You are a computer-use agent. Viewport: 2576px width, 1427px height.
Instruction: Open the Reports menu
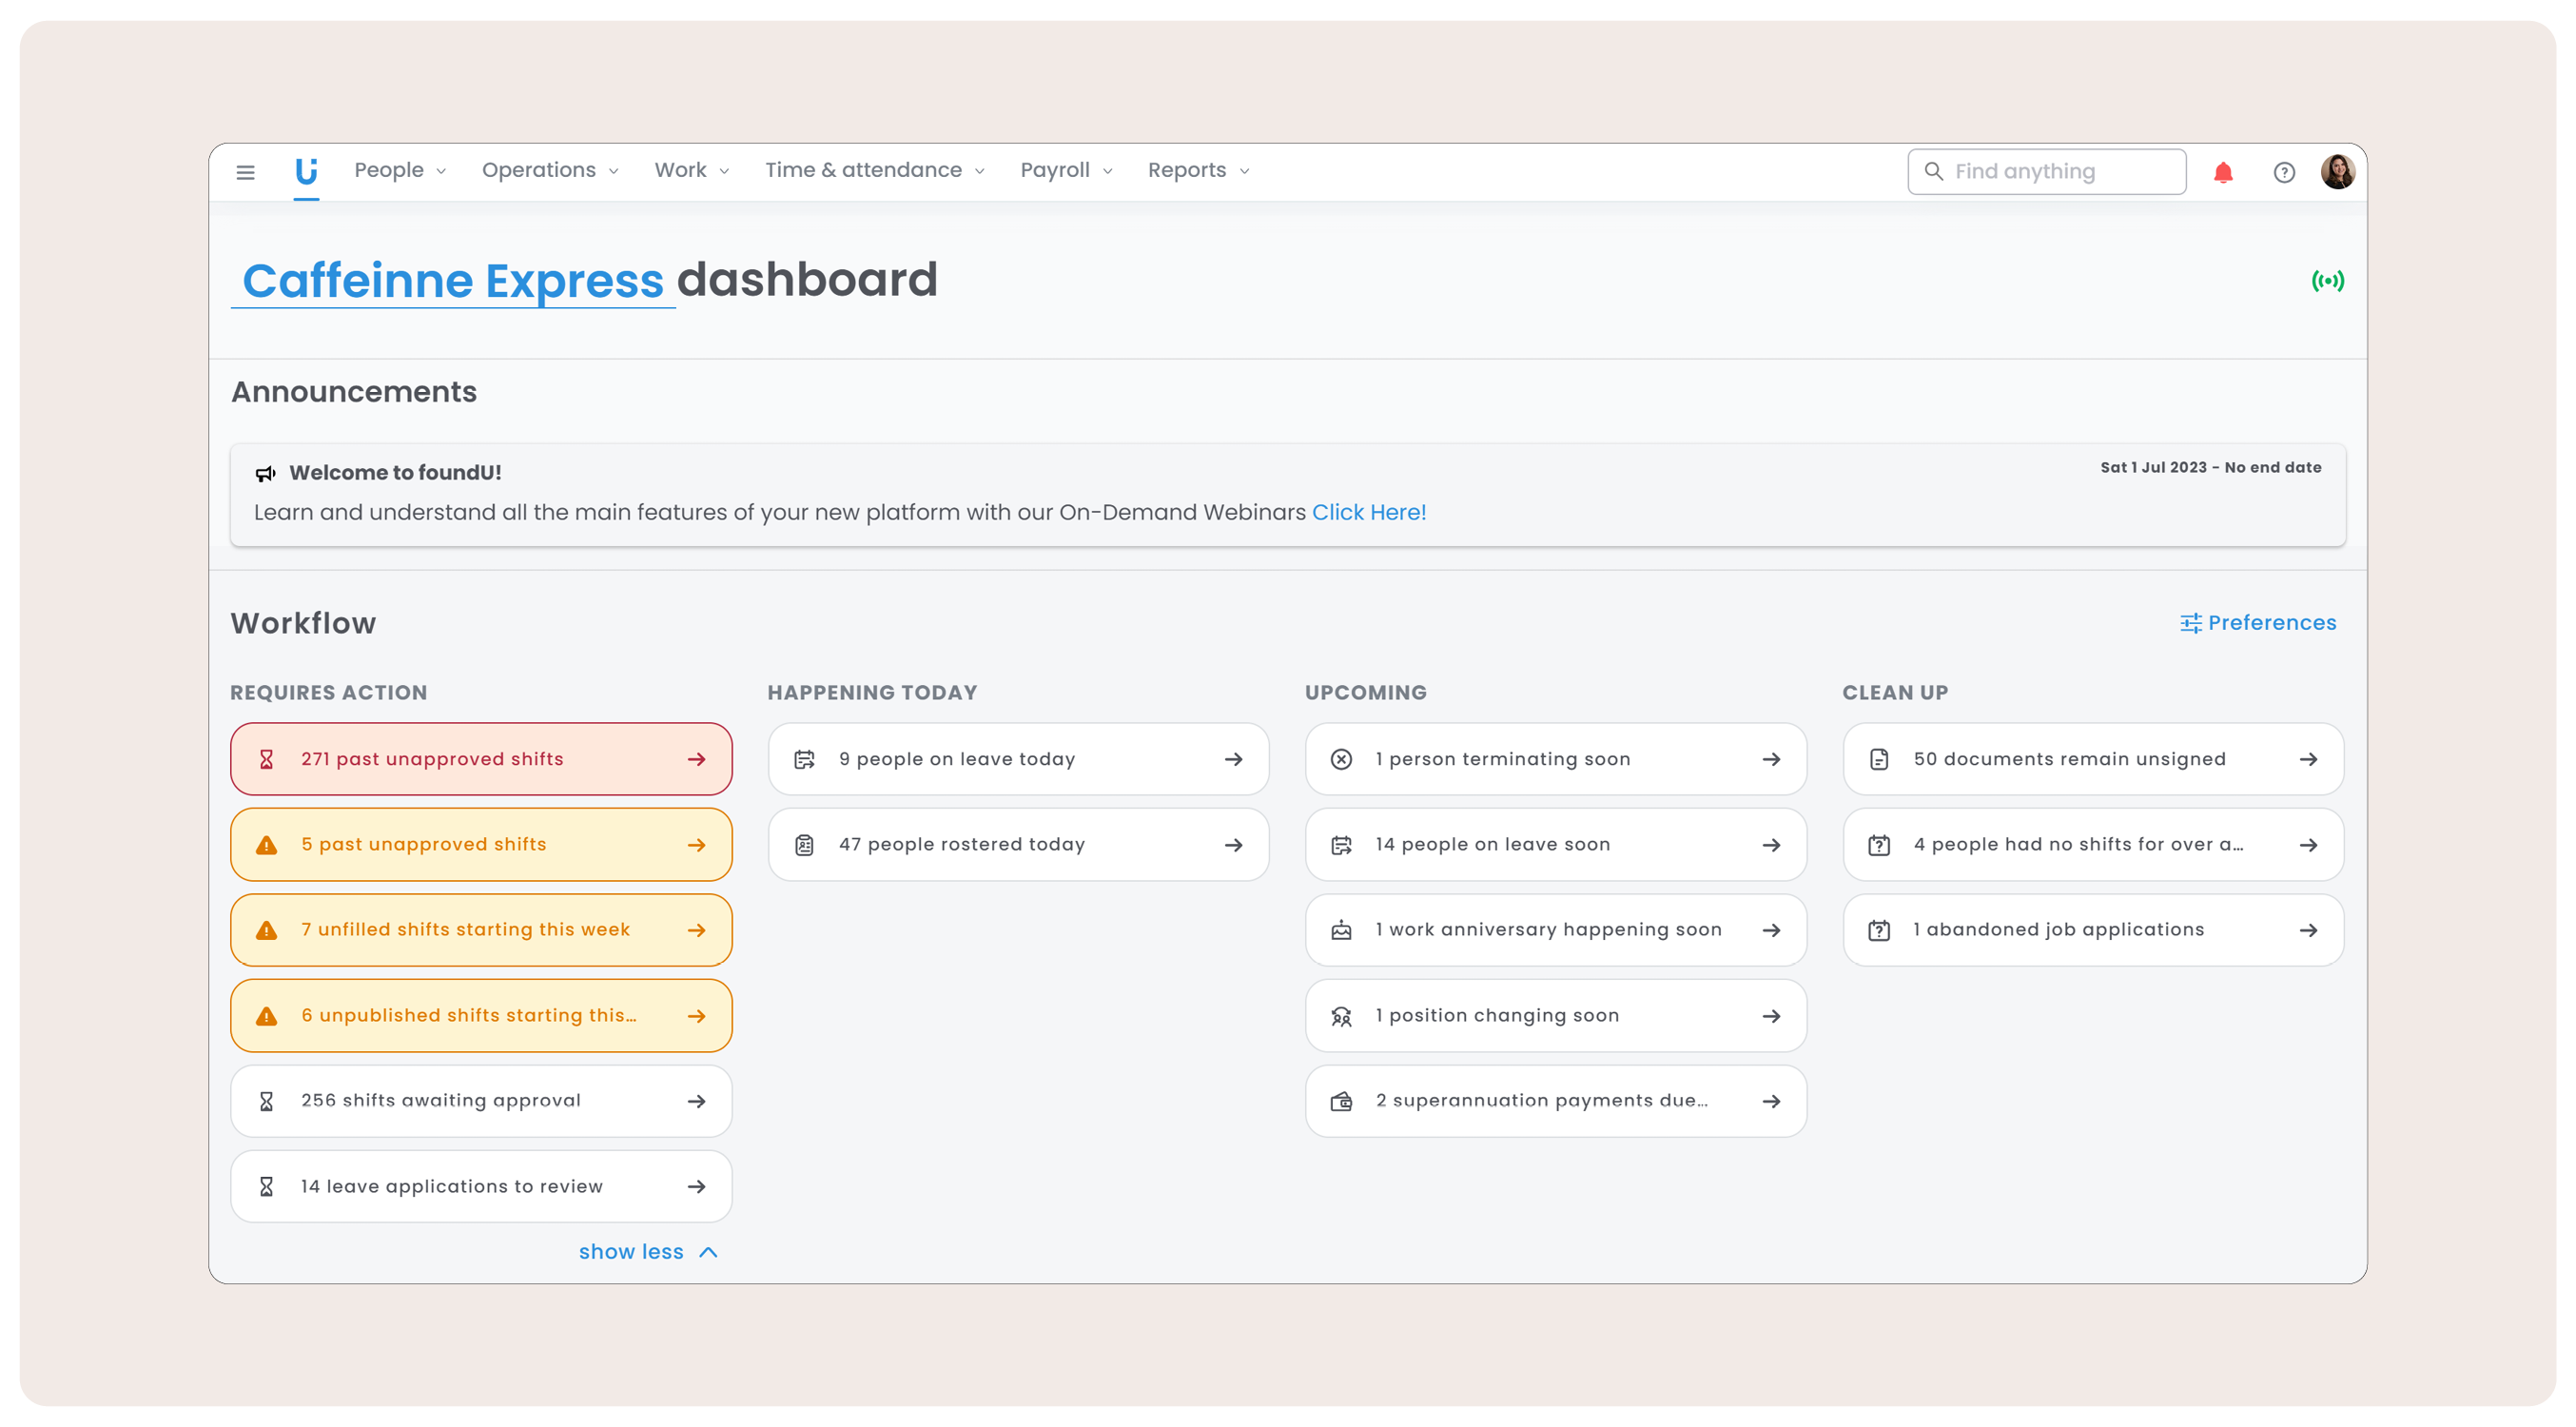[1197, 171]
